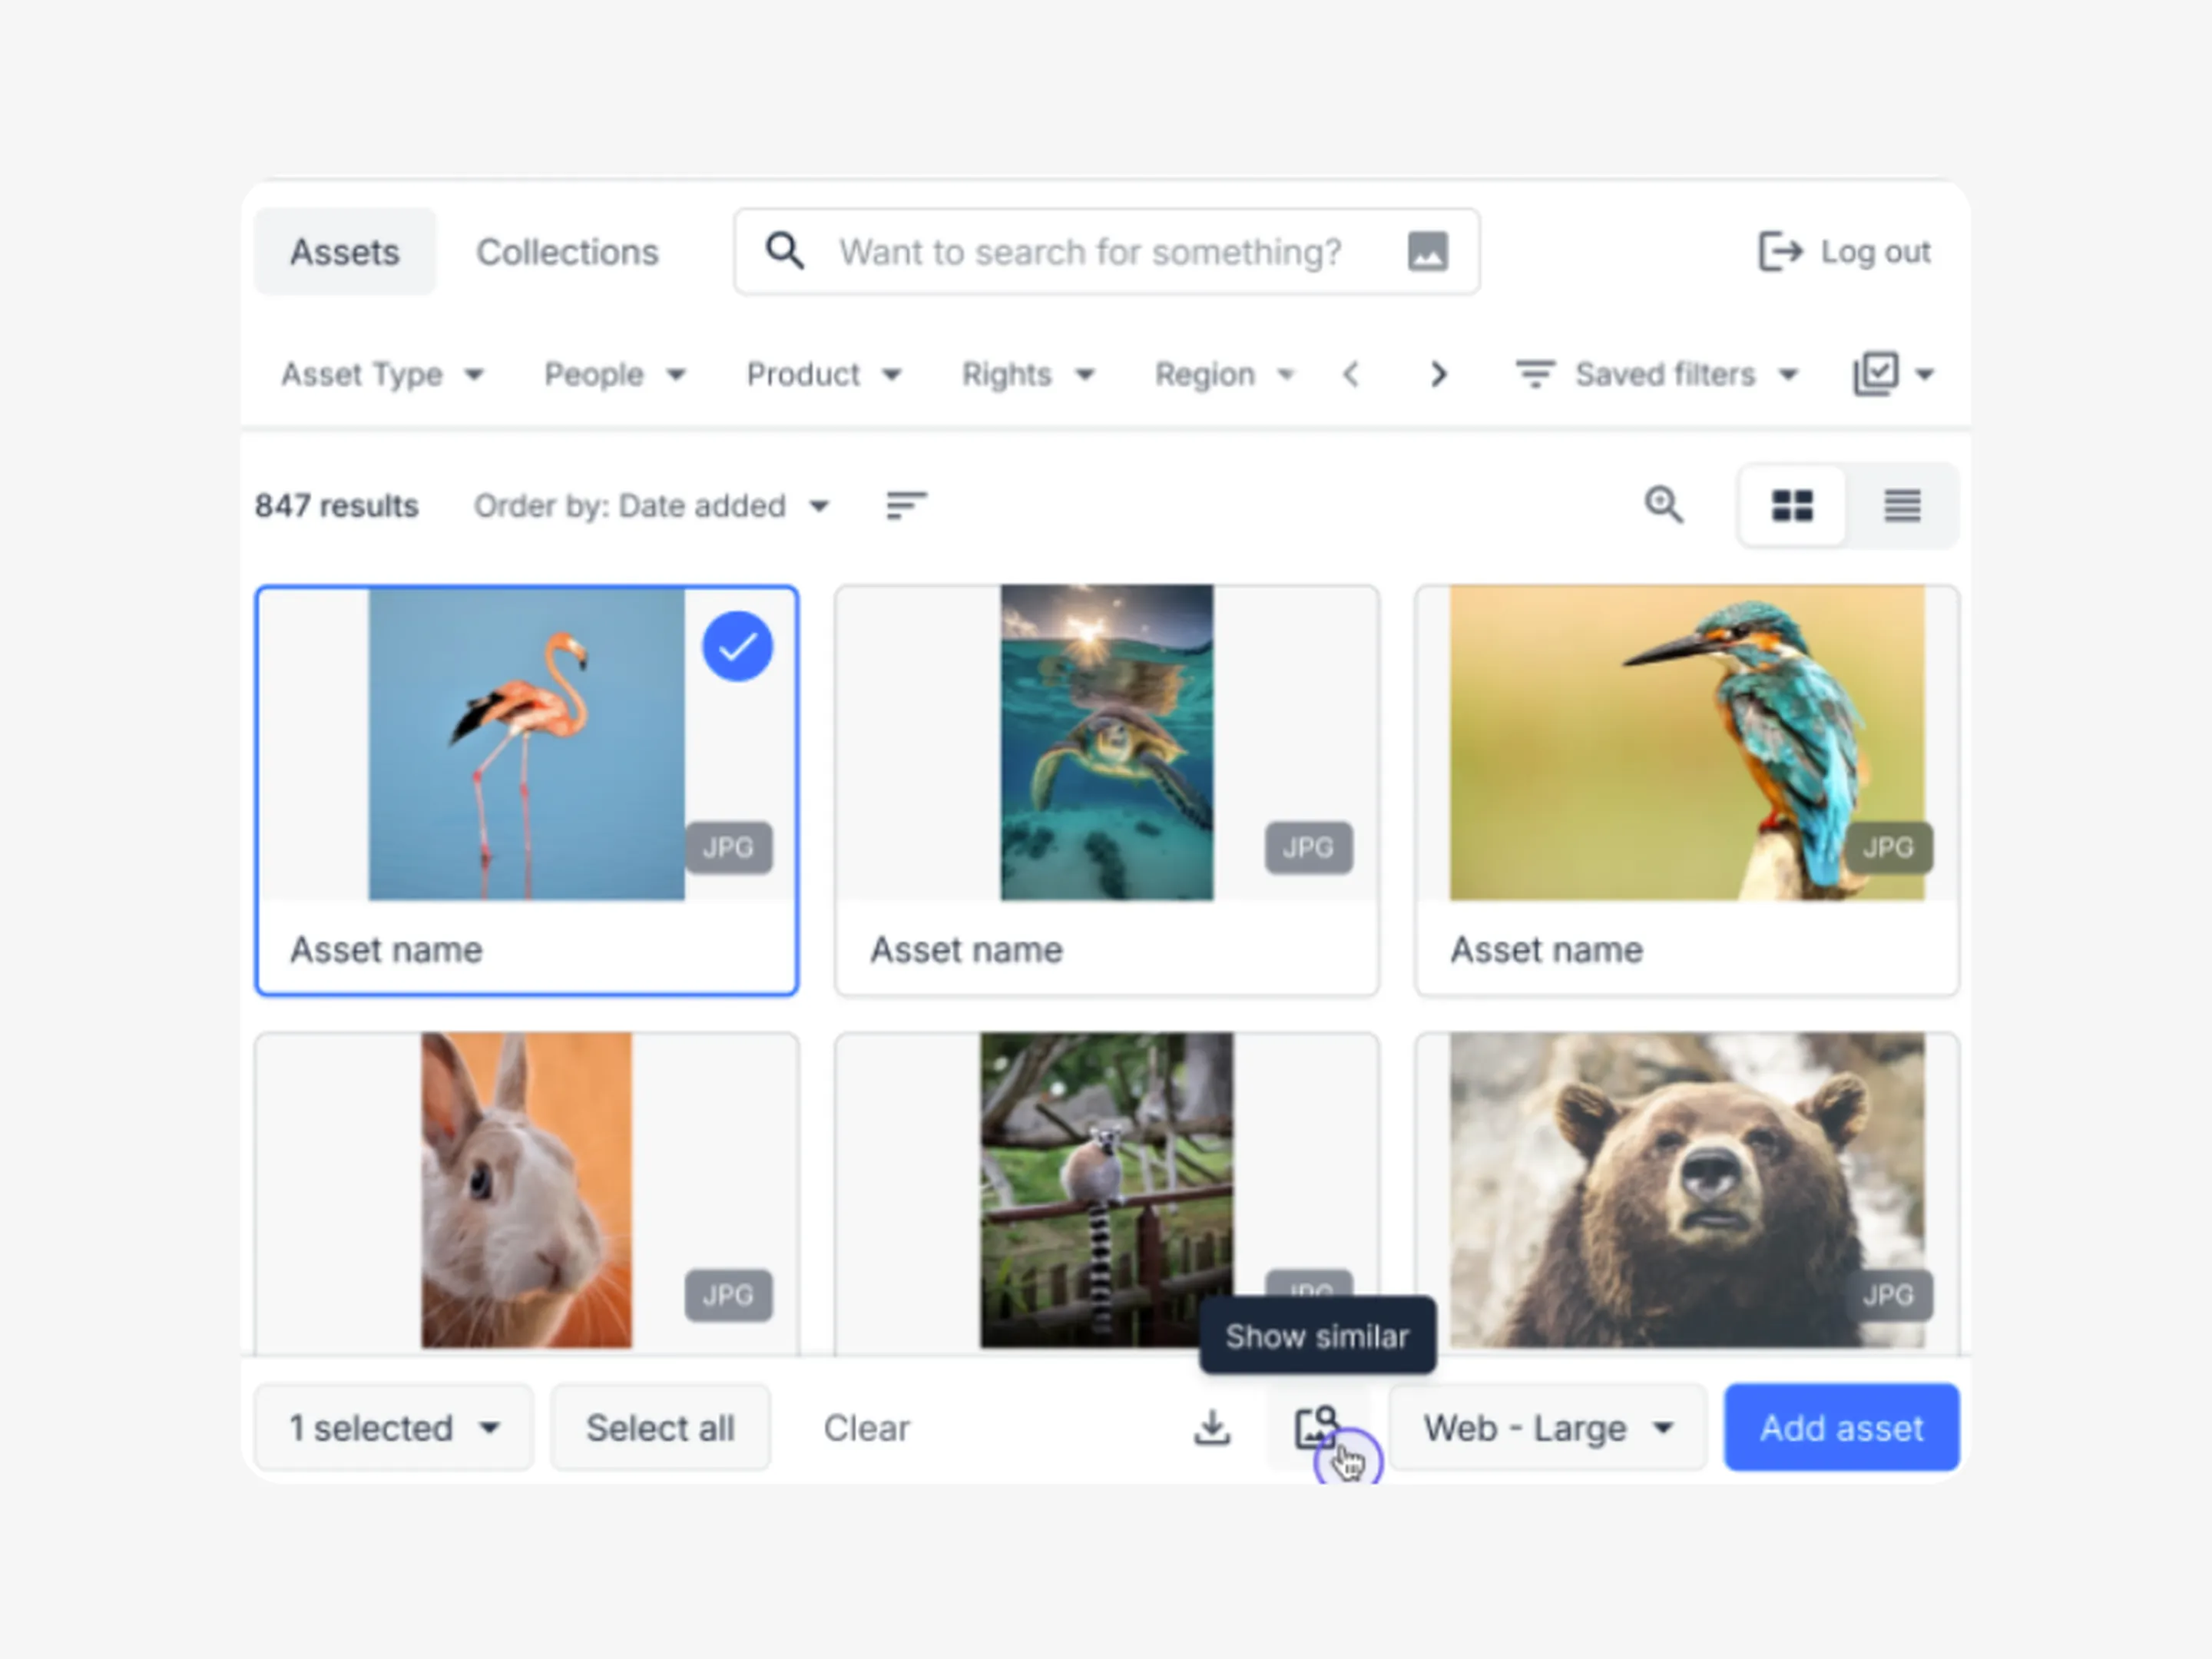Open the Web - Large size dropdown
2212x1659 pixels.
click(x=1547, y=1427)
